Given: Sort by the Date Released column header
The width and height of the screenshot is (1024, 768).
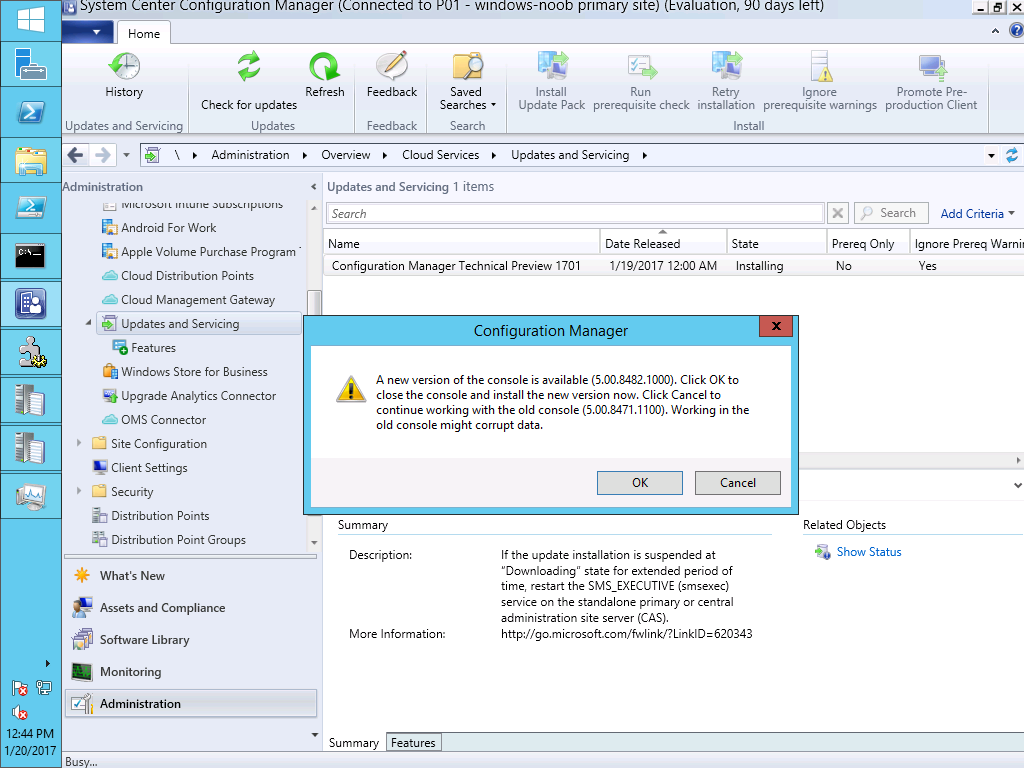Looking at the screenshot, I should tap(663, 243).
